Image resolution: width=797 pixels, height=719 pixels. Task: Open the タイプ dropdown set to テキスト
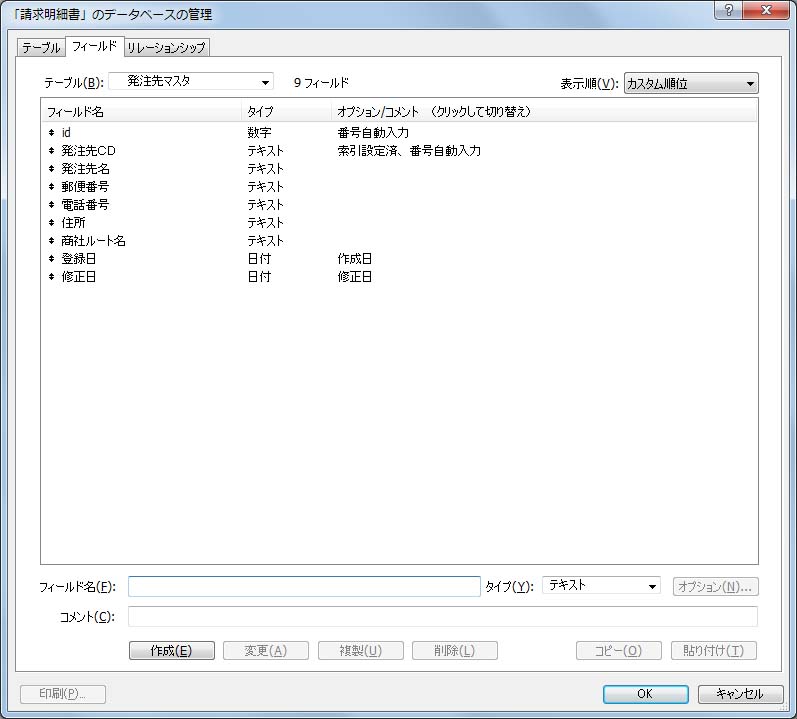click(601, 586)
